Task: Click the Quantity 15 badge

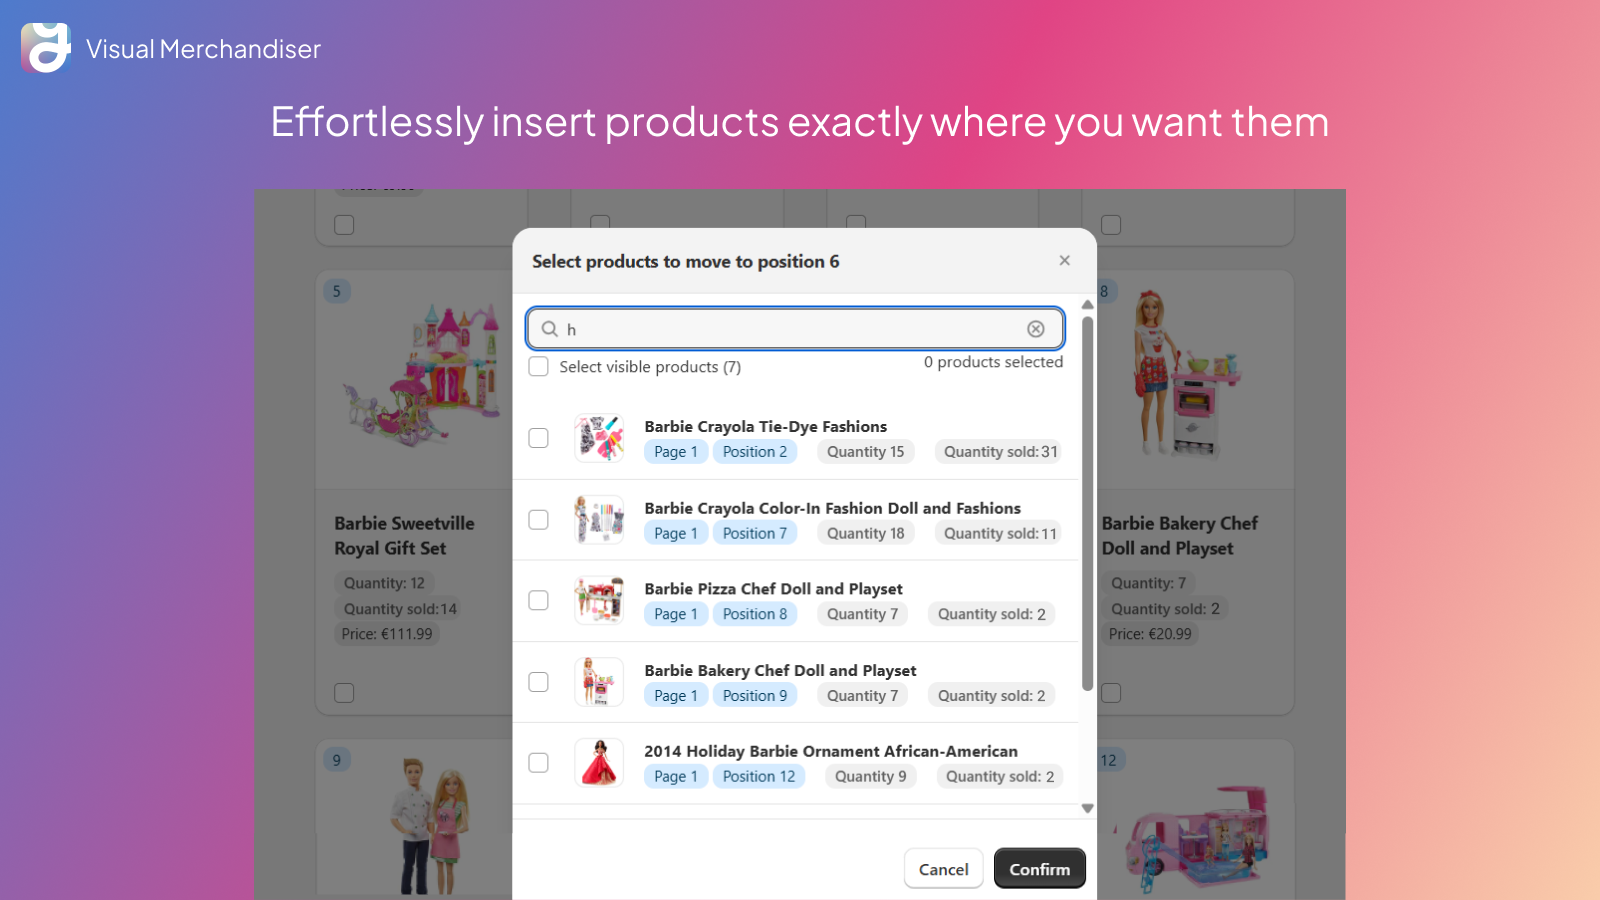Action: pos(865,452)
